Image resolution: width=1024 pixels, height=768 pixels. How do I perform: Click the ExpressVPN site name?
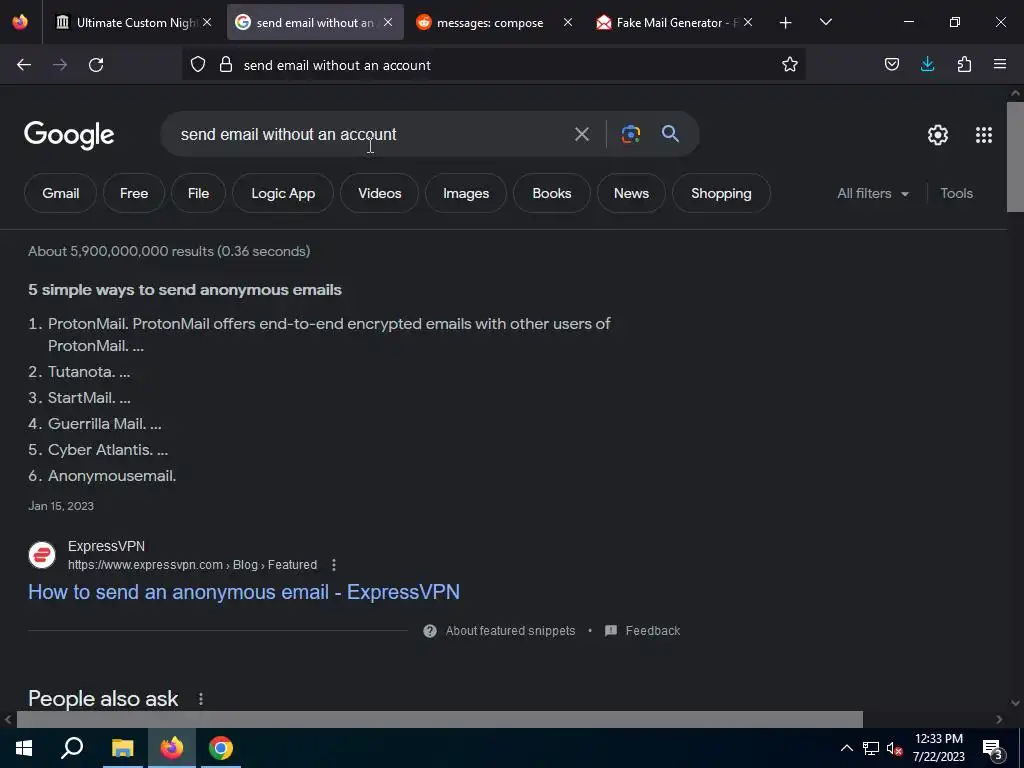[106, 546]
